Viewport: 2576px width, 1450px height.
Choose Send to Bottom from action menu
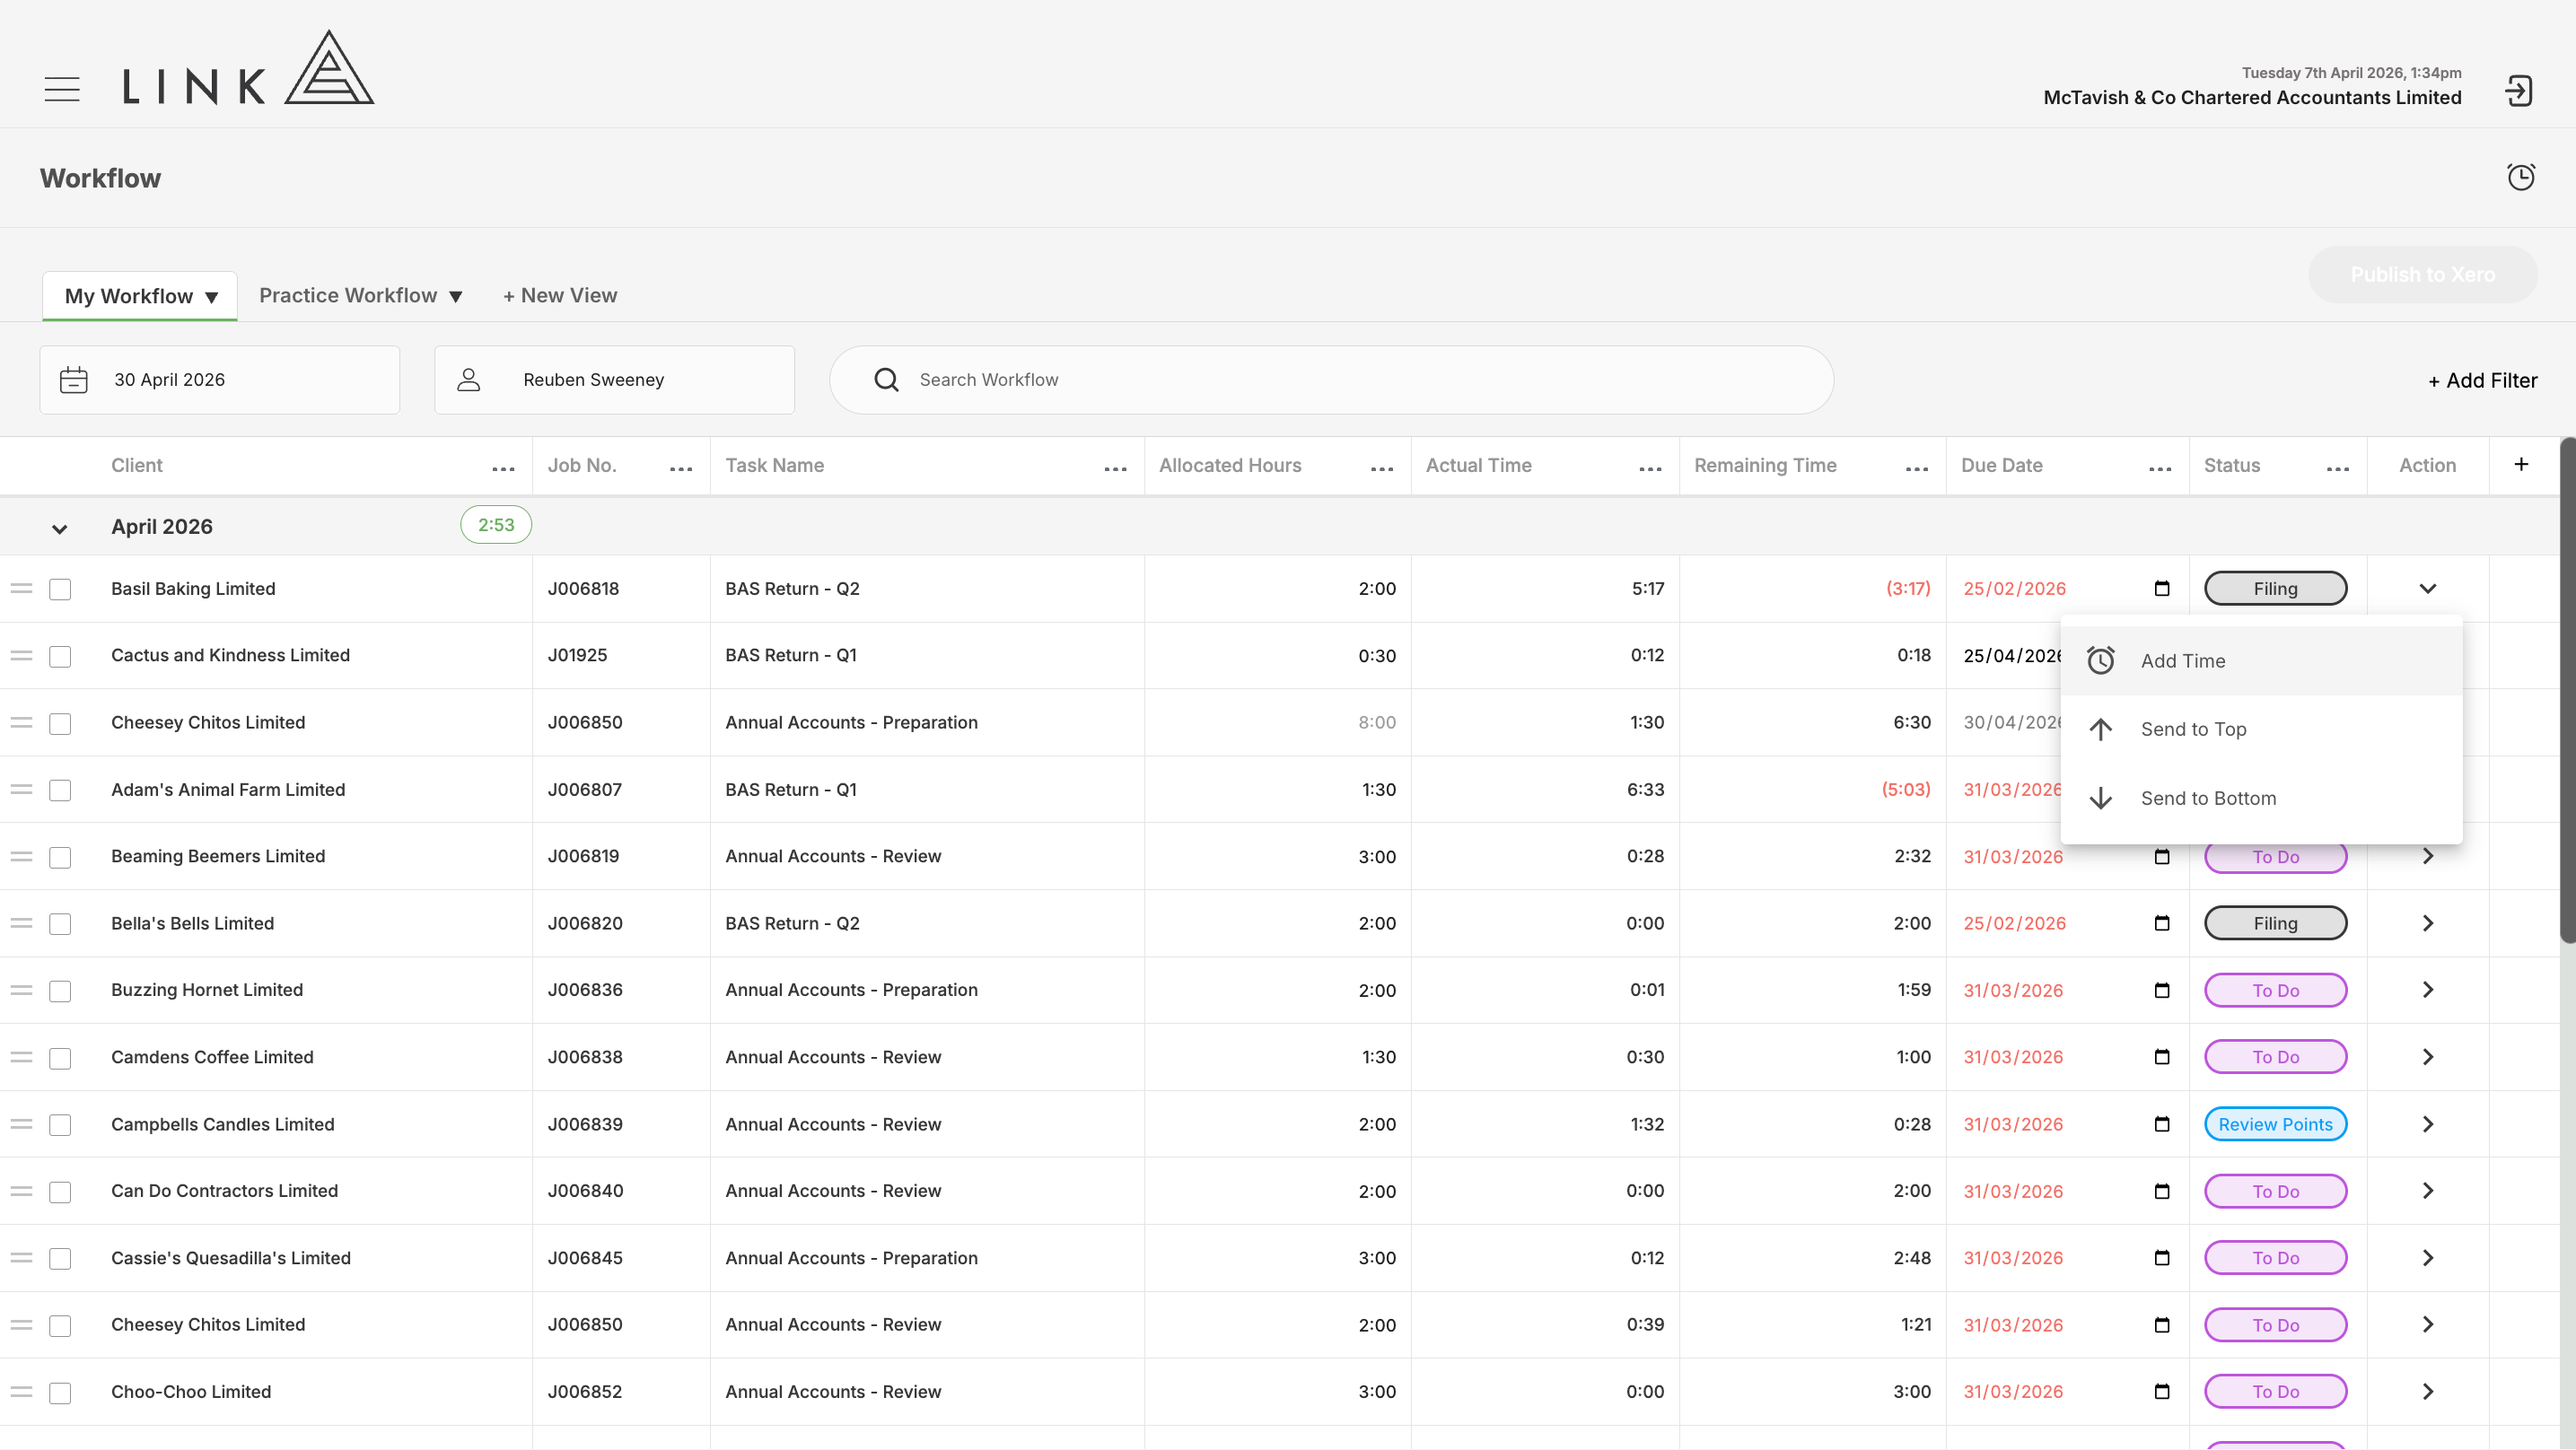(x=2261, y=798)
